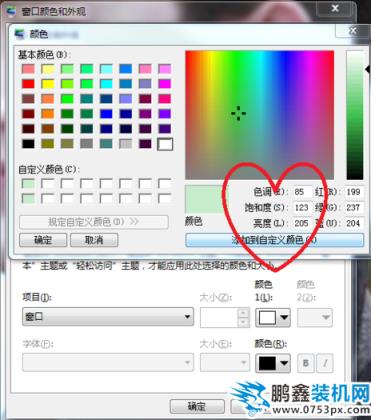Click the 添加到自定义颜色 button
371x420 pixels.
(274, 240)
